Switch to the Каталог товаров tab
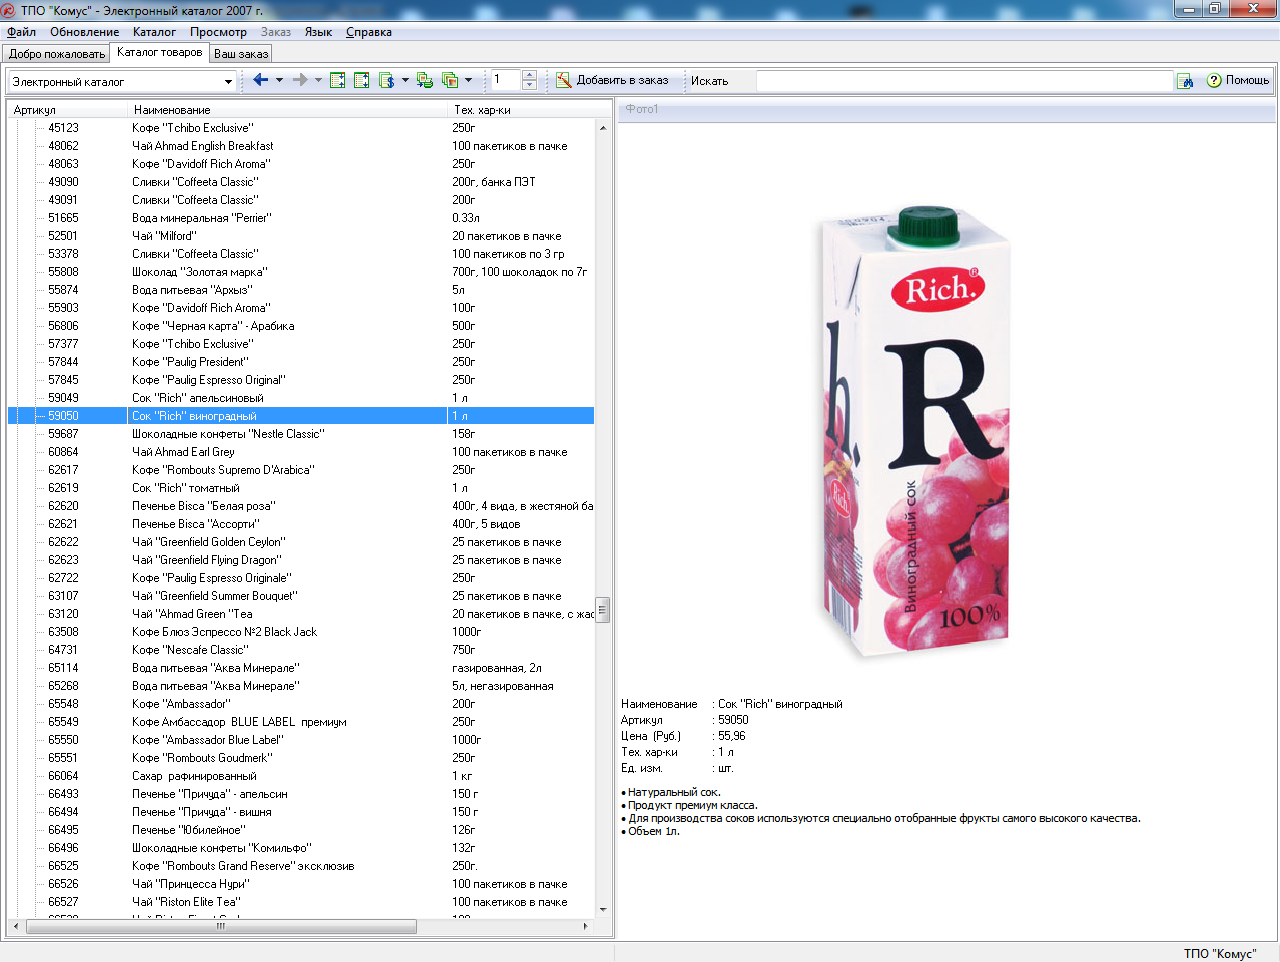 click(x=159, y=52)
